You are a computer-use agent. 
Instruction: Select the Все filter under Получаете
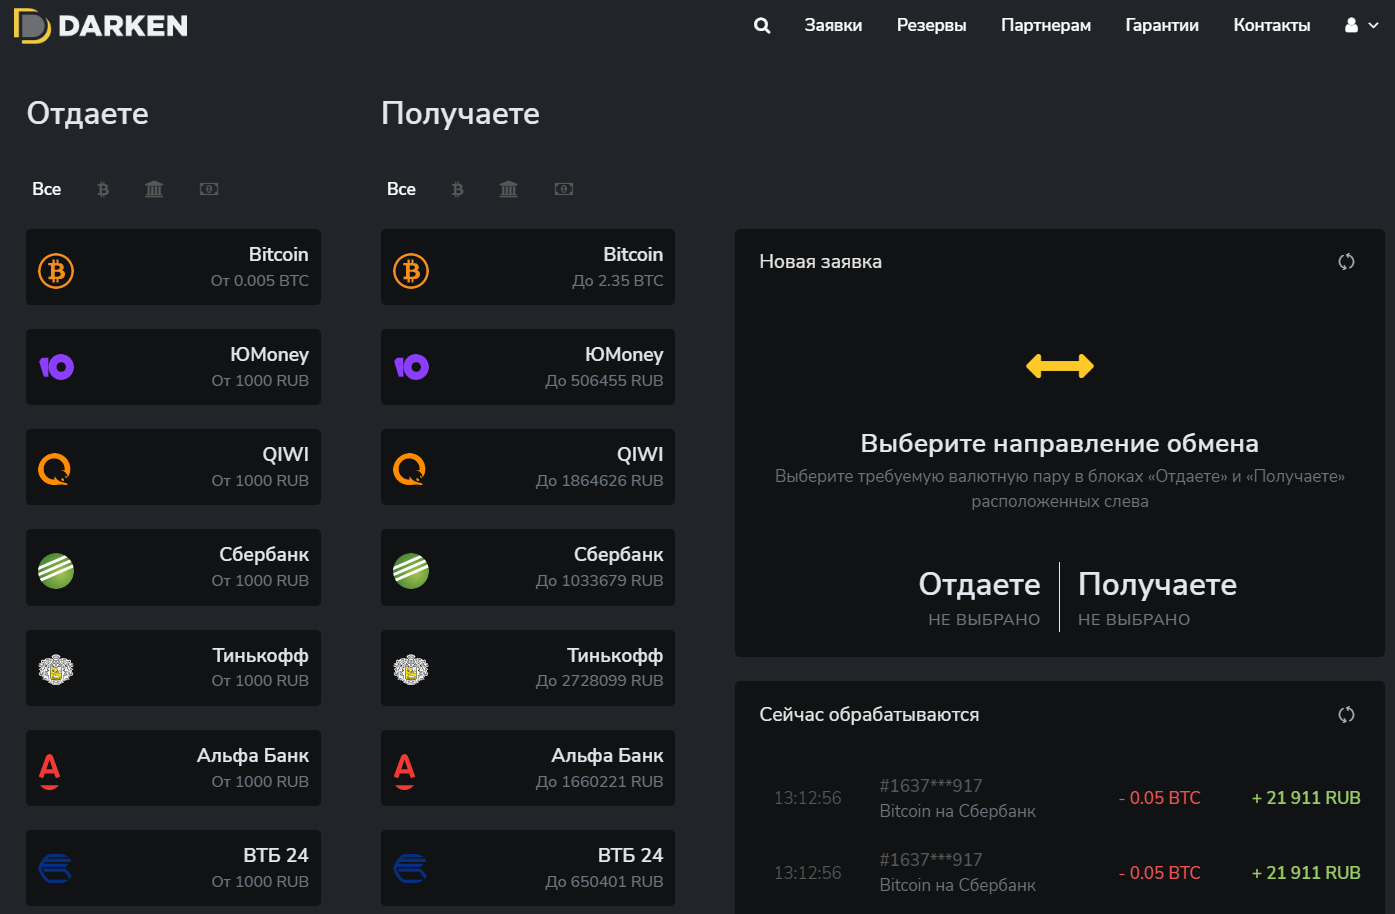click(x=402, y=189)
